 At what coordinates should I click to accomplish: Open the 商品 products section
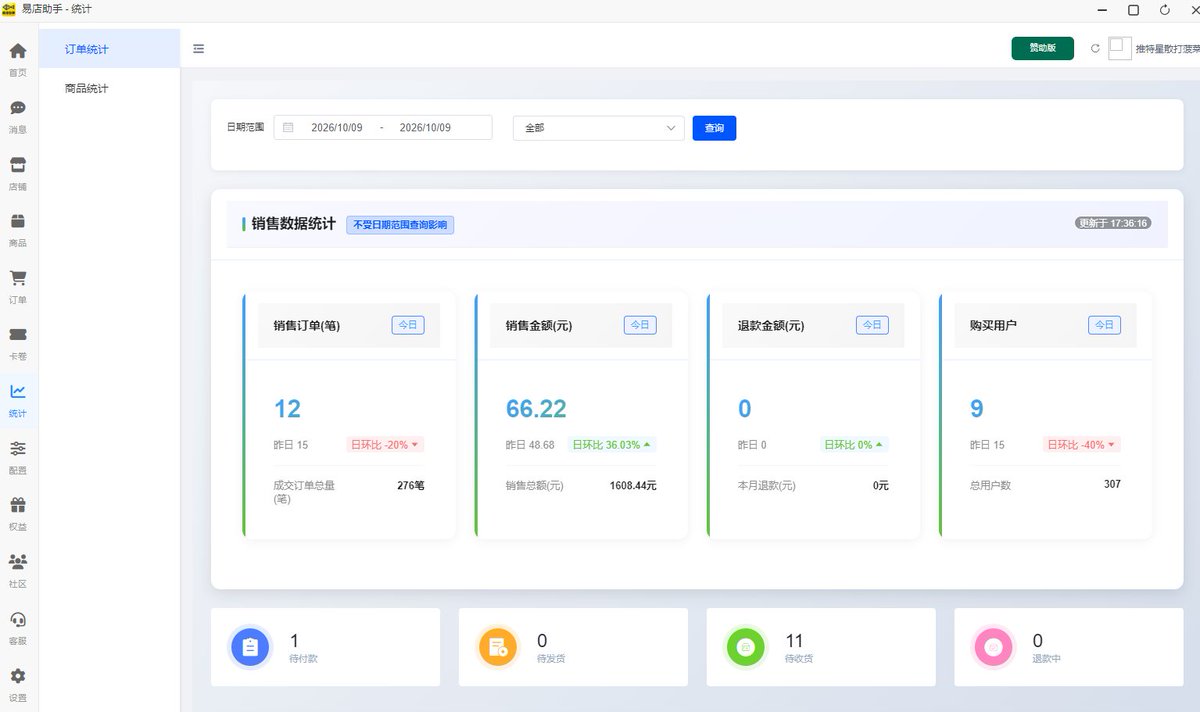pyautogui.click(x=18, y=229)
